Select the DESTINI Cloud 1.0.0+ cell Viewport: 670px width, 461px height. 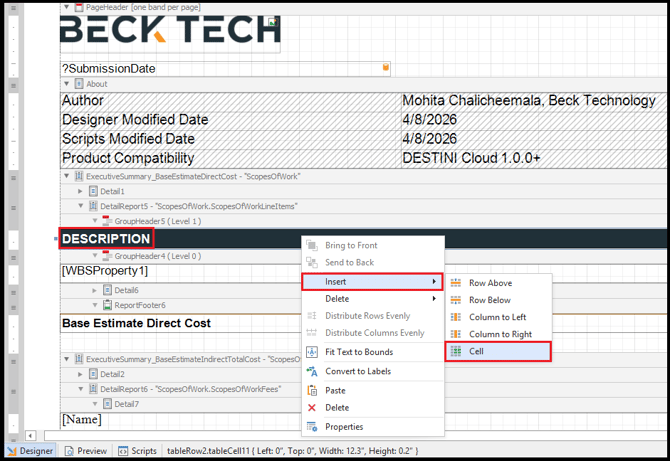(x=534, y=159)
